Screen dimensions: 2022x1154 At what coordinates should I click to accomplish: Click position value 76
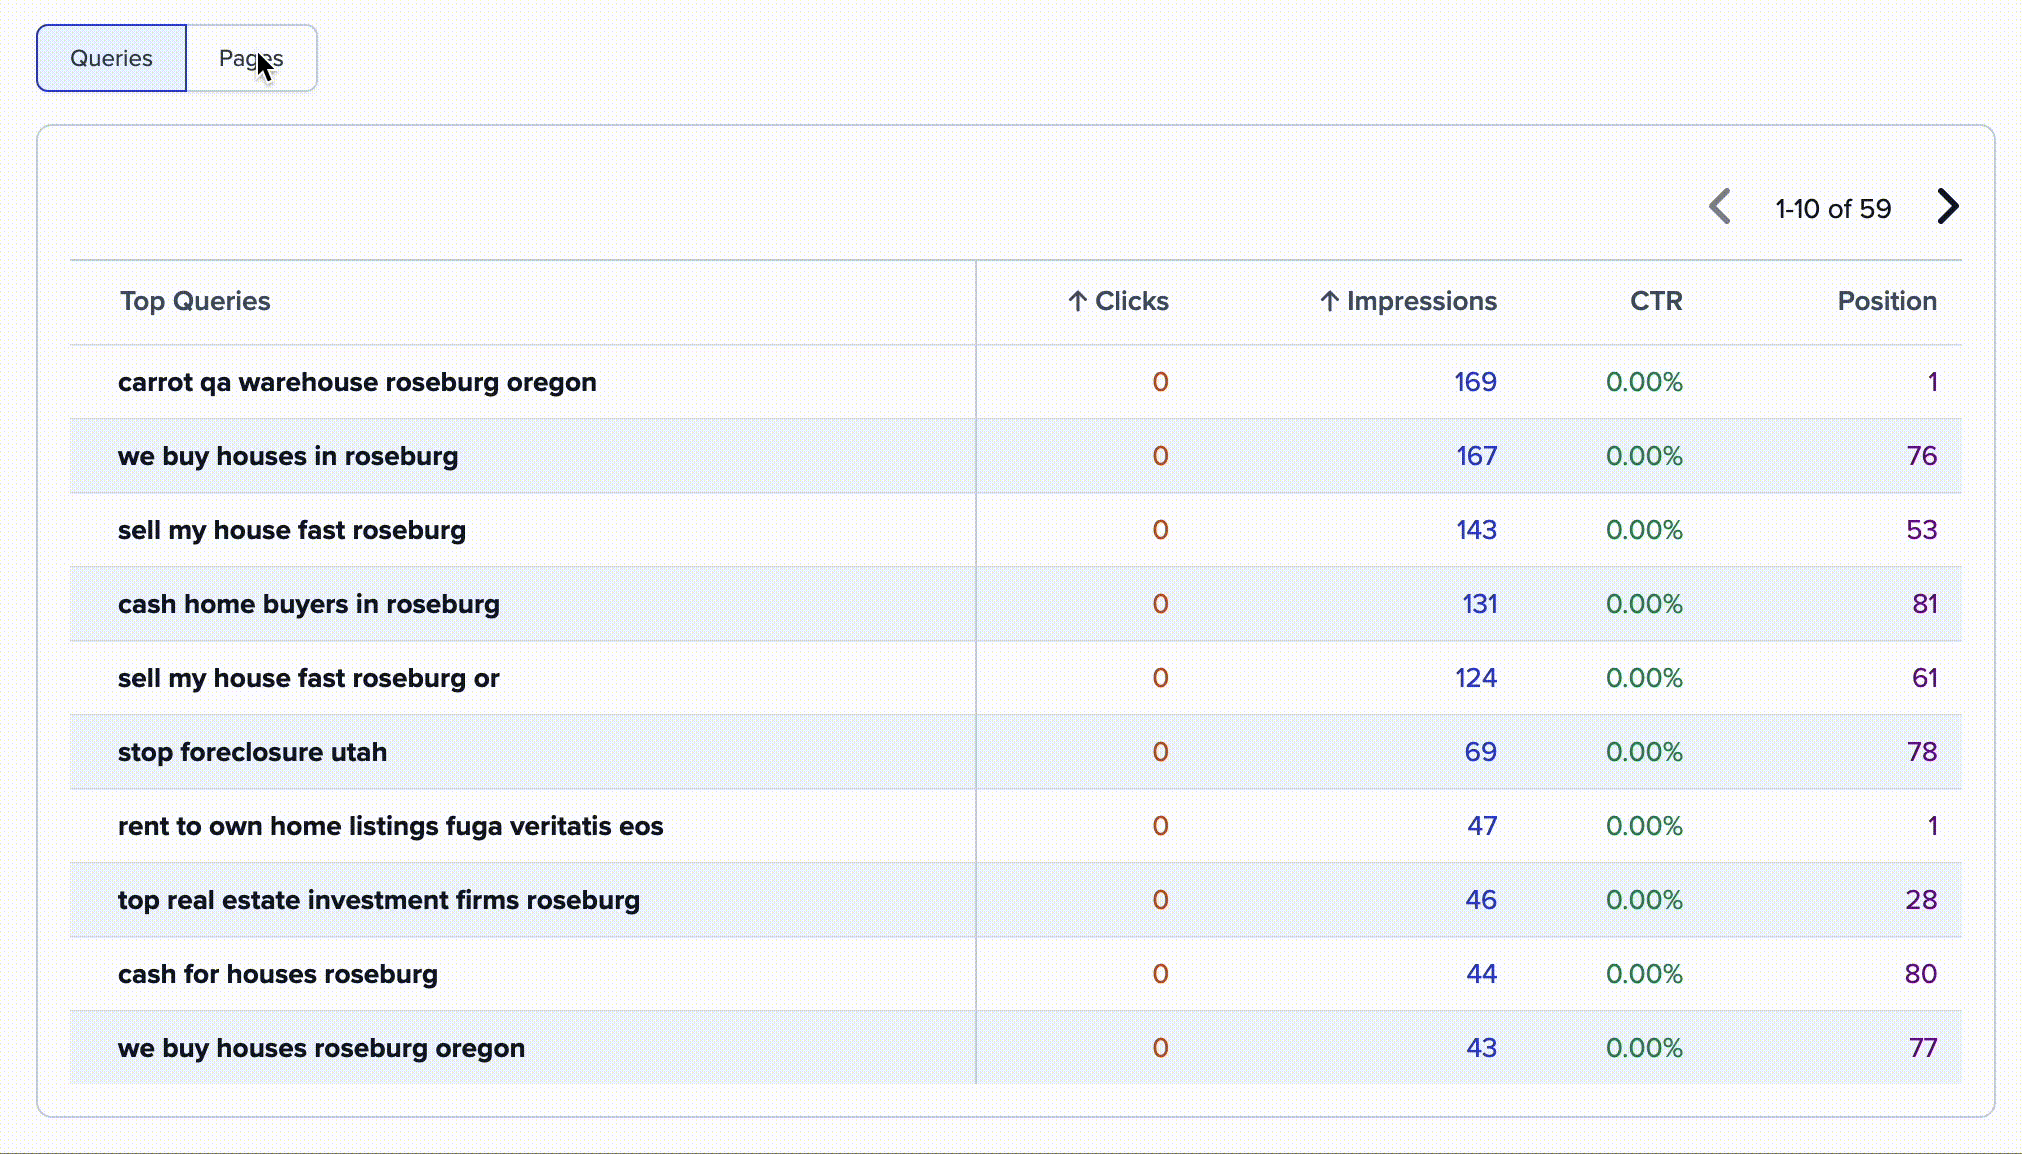[x=1922, y=456]
